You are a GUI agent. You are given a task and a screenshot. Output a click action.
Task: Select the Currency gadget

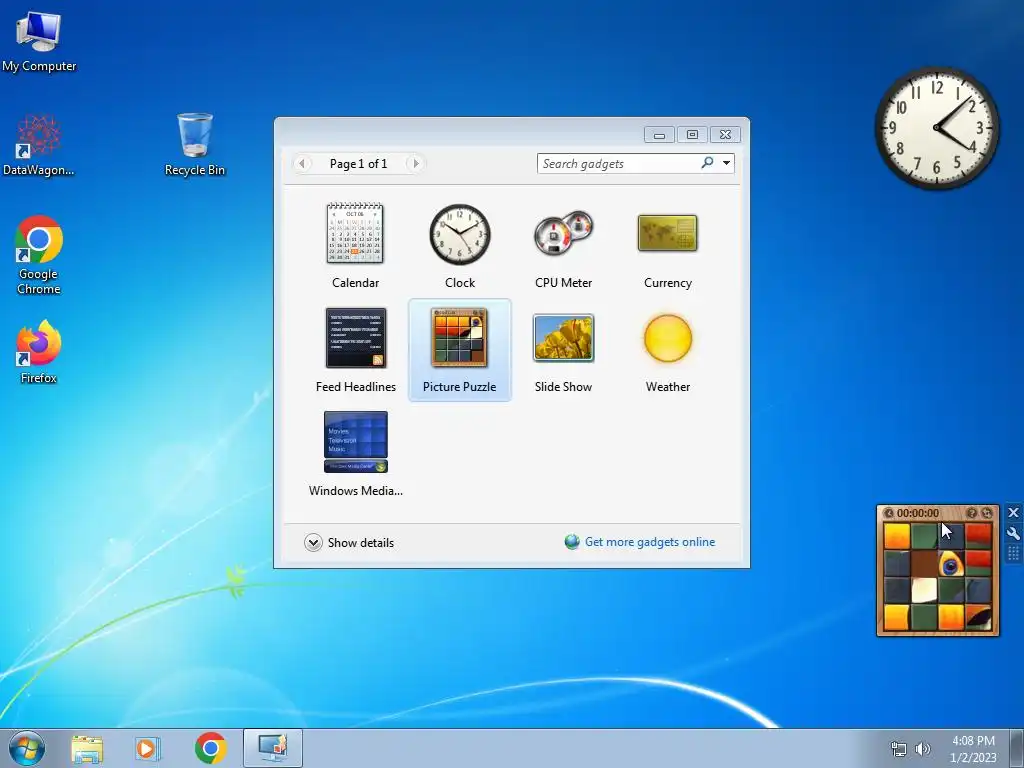[x=667, y=246]
